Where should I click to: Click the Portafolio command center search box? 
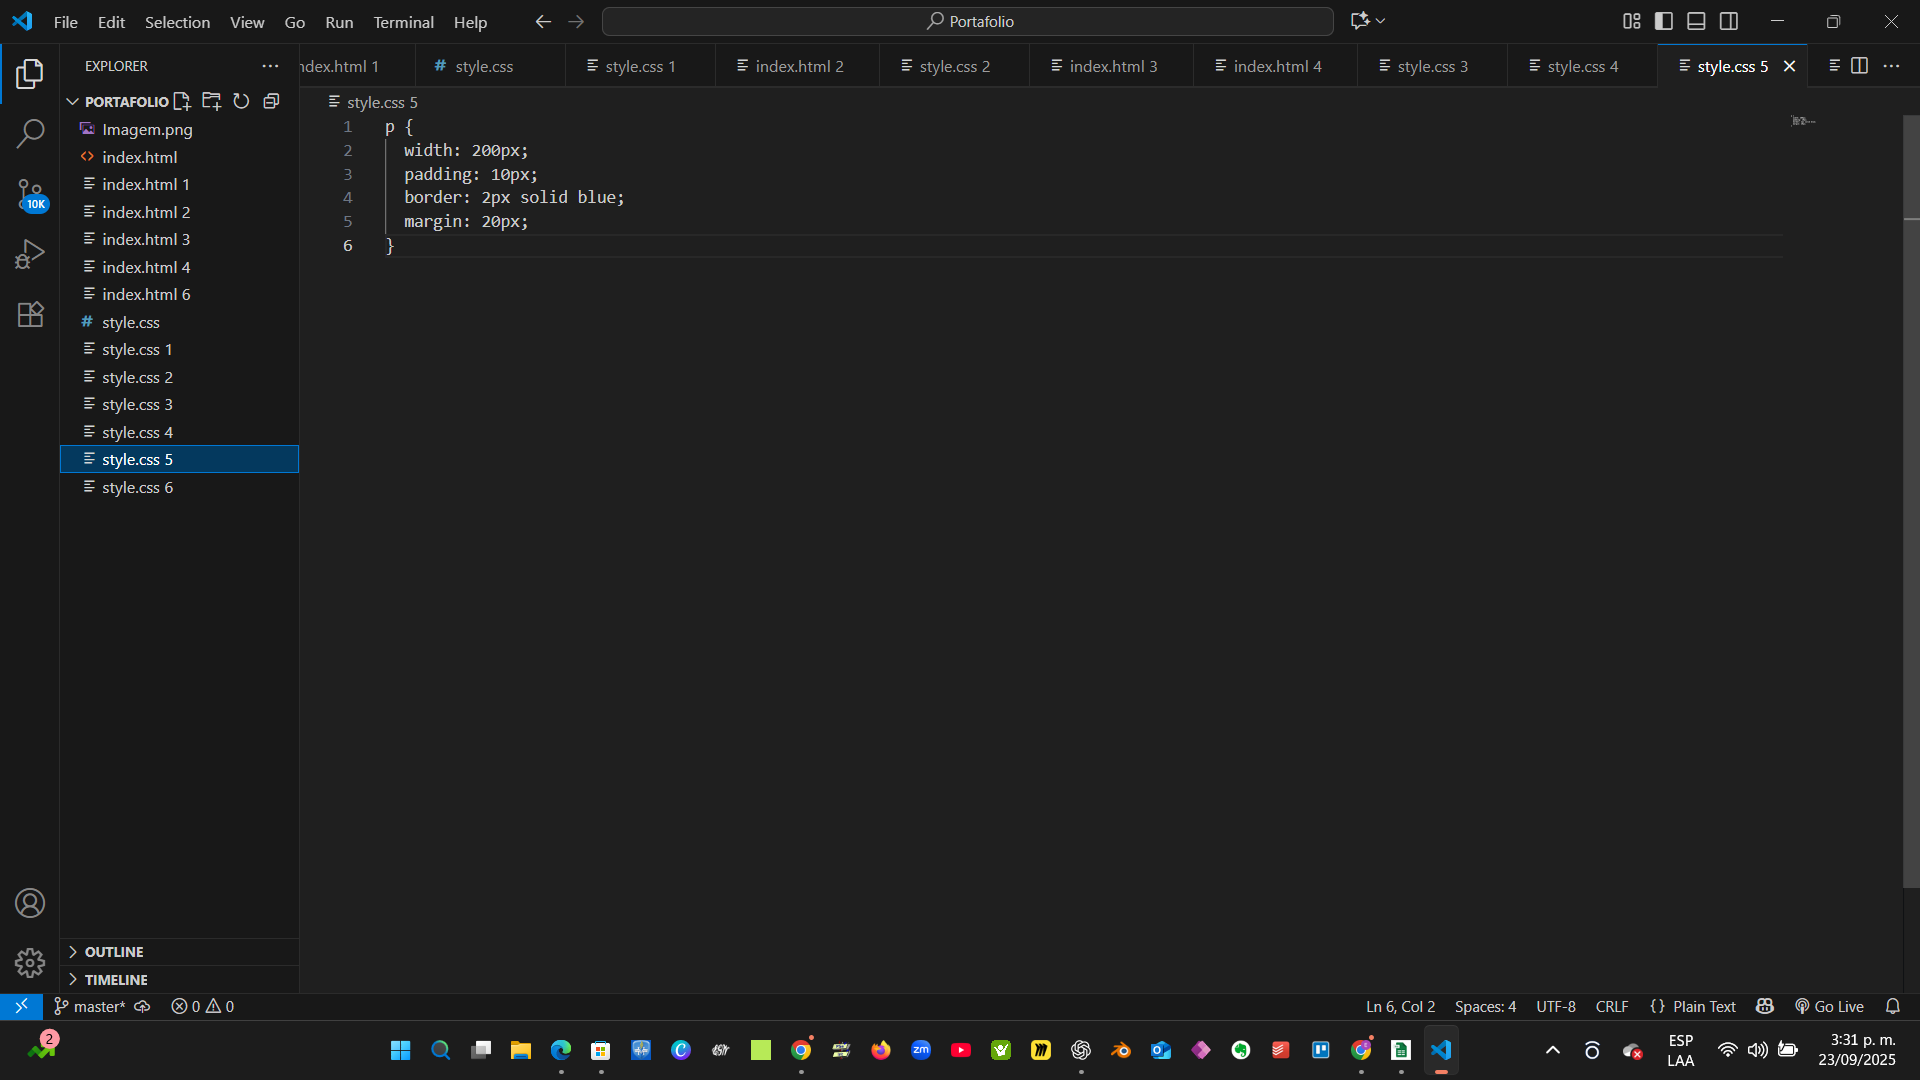click(968, 21)
